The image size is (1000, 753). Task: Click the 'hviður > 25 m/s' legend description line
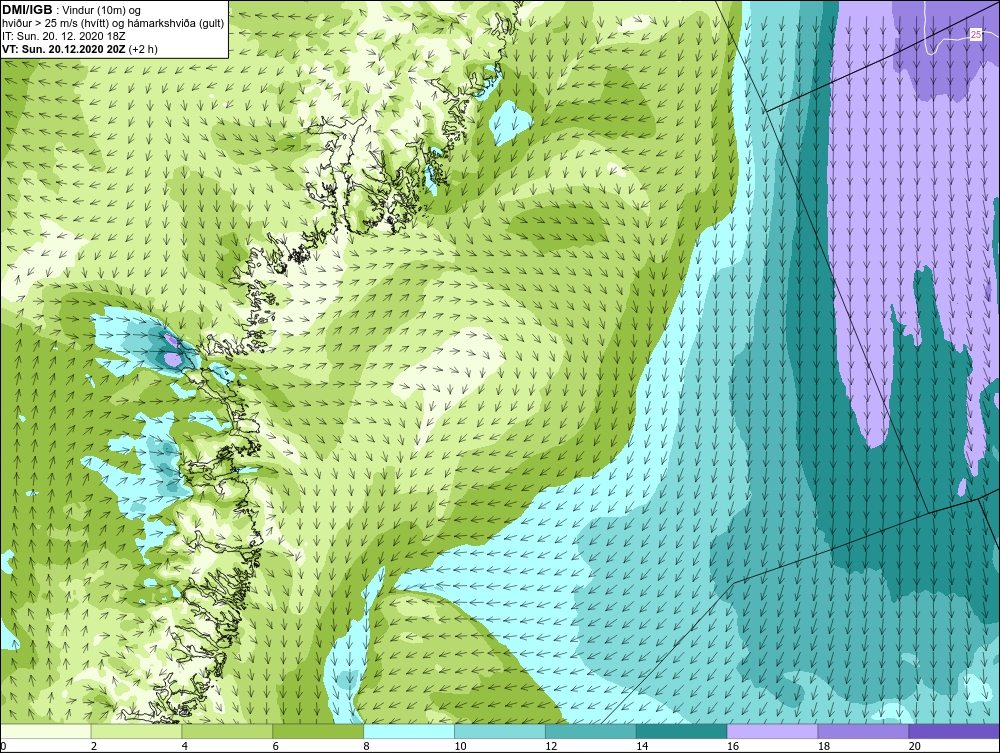[x=113, y=24]
